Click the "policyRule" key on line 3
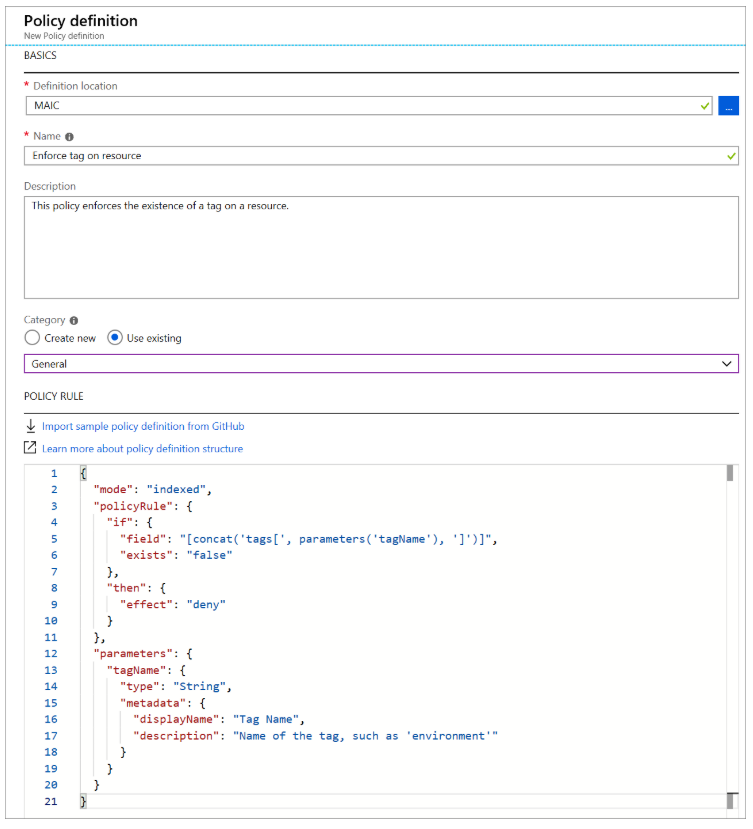The width and height of the screenshot is (753, 829). coord(133,506)
